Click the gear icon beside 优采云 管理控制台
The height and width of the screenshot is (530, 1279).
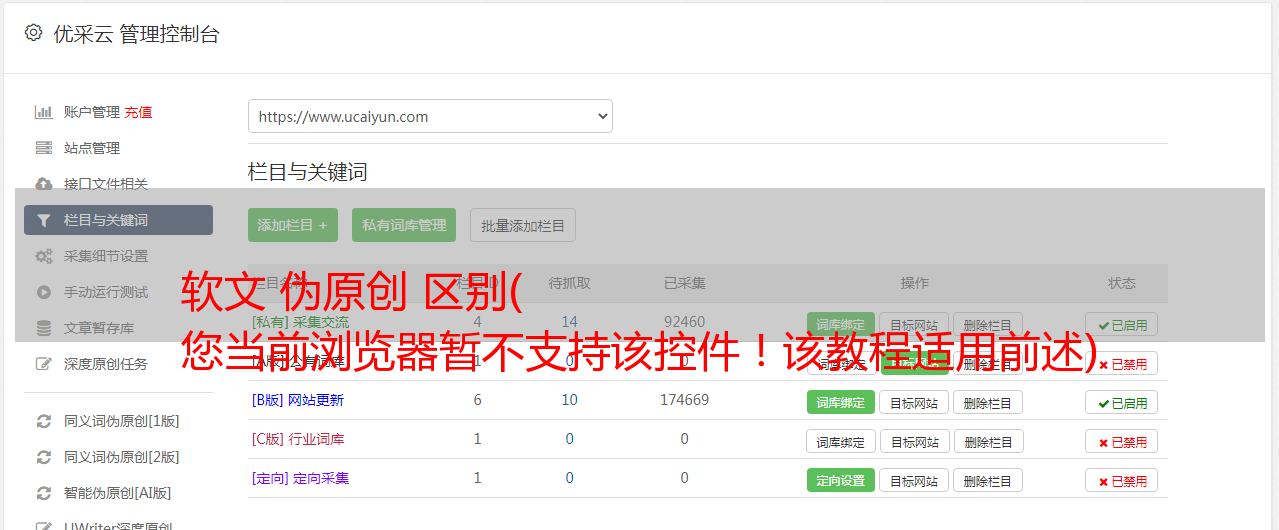pos(33,33)
